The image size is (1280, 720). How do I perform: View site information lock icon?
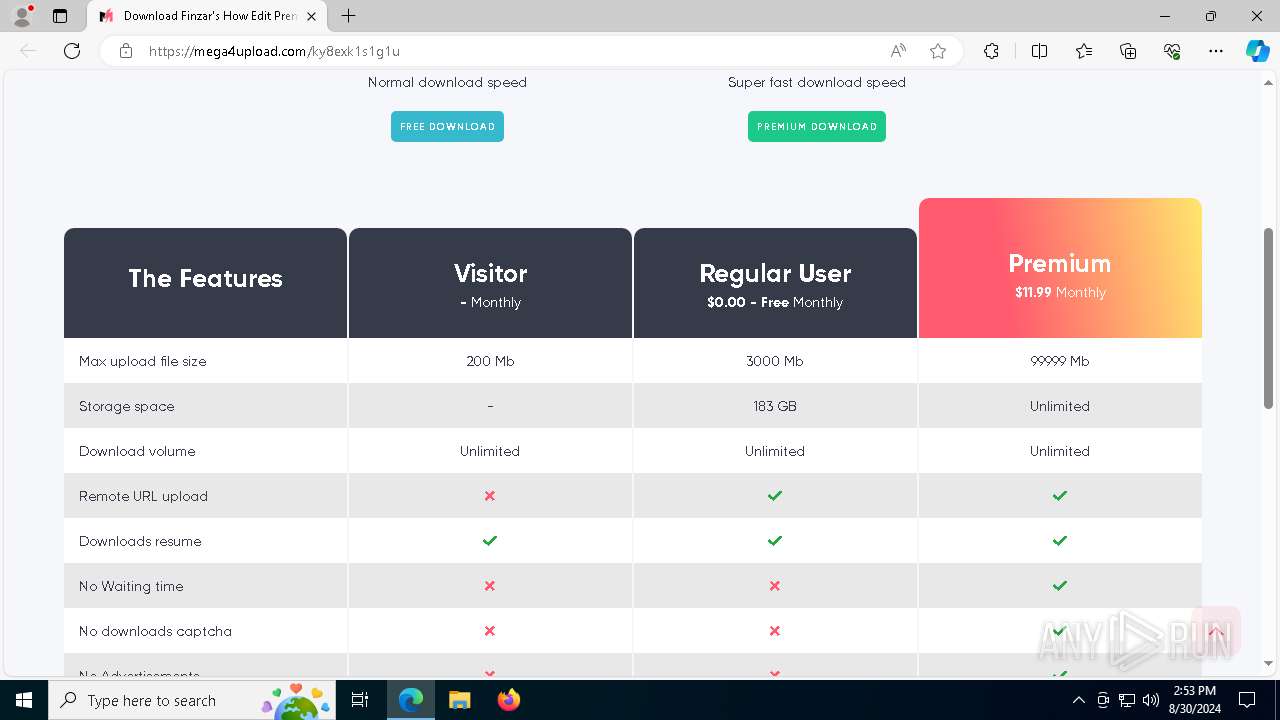(x=126, y=51)
